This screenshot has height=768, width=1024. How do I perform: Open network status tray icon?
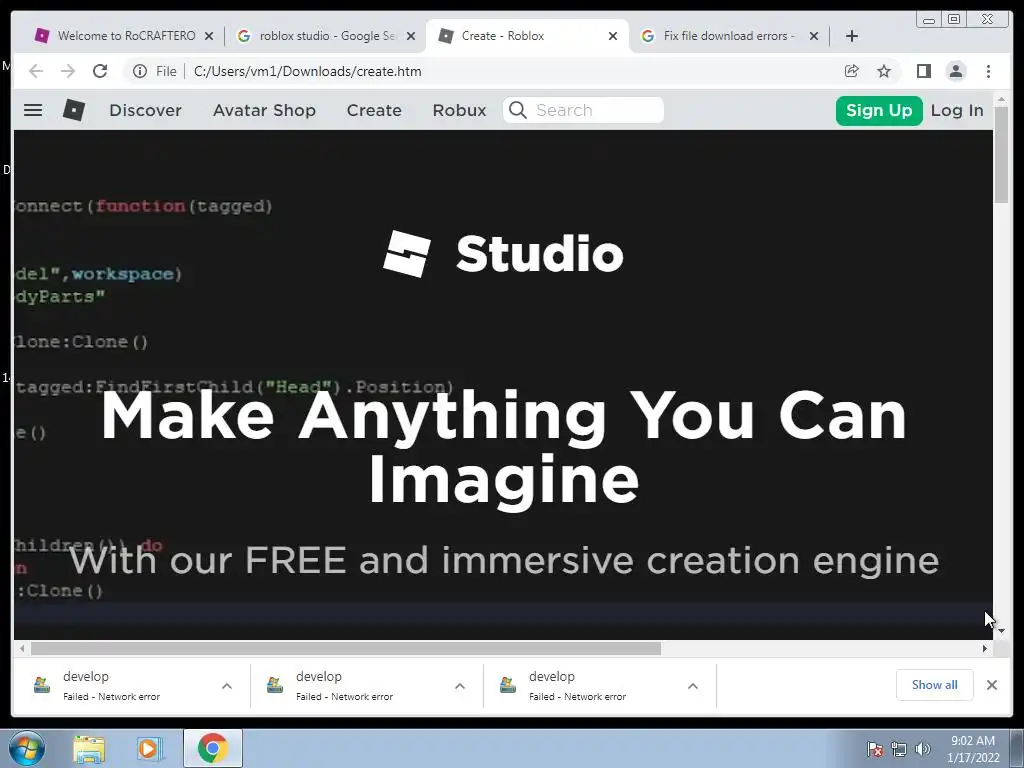tap(899, 749)
